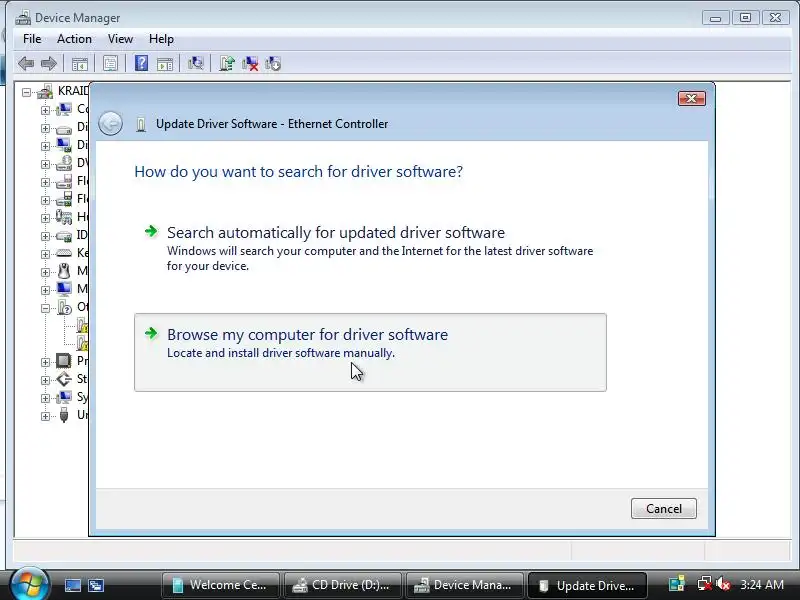Click the muted volume tray icon
The width and height of the screenshot is (800, 600).
[x=722, y=584]
